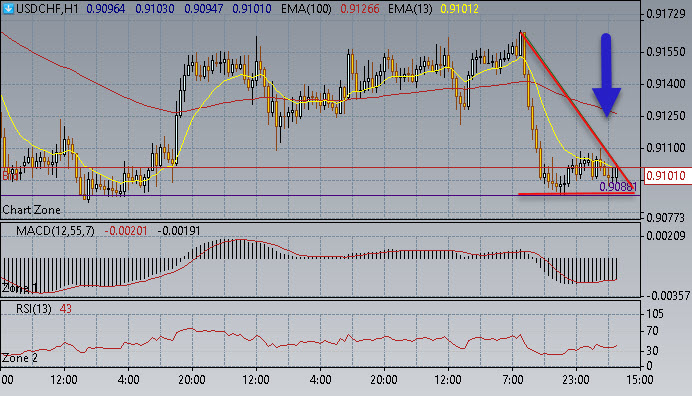The width and height of the screenshot is (692, 396).
Task: Click the MACD signal value -0.00191
Action: pos(179,231)
